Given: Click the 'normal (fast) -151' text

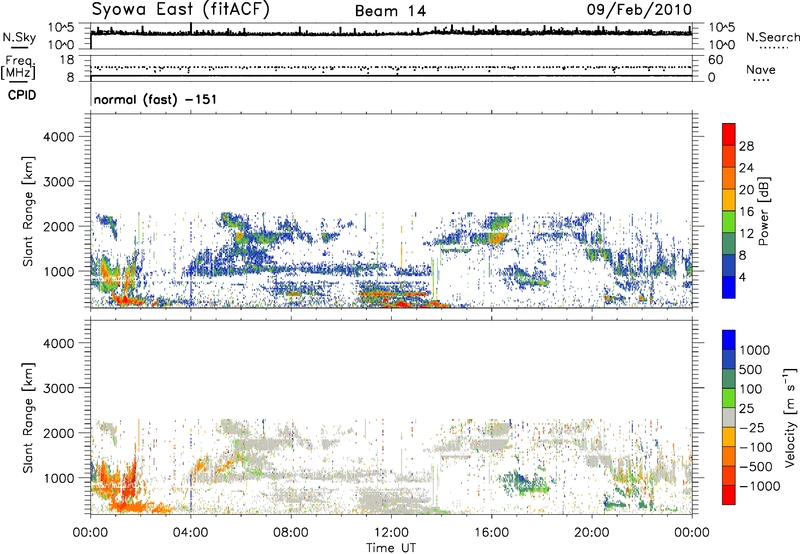Looking at the screenshot, I should 155,99.
